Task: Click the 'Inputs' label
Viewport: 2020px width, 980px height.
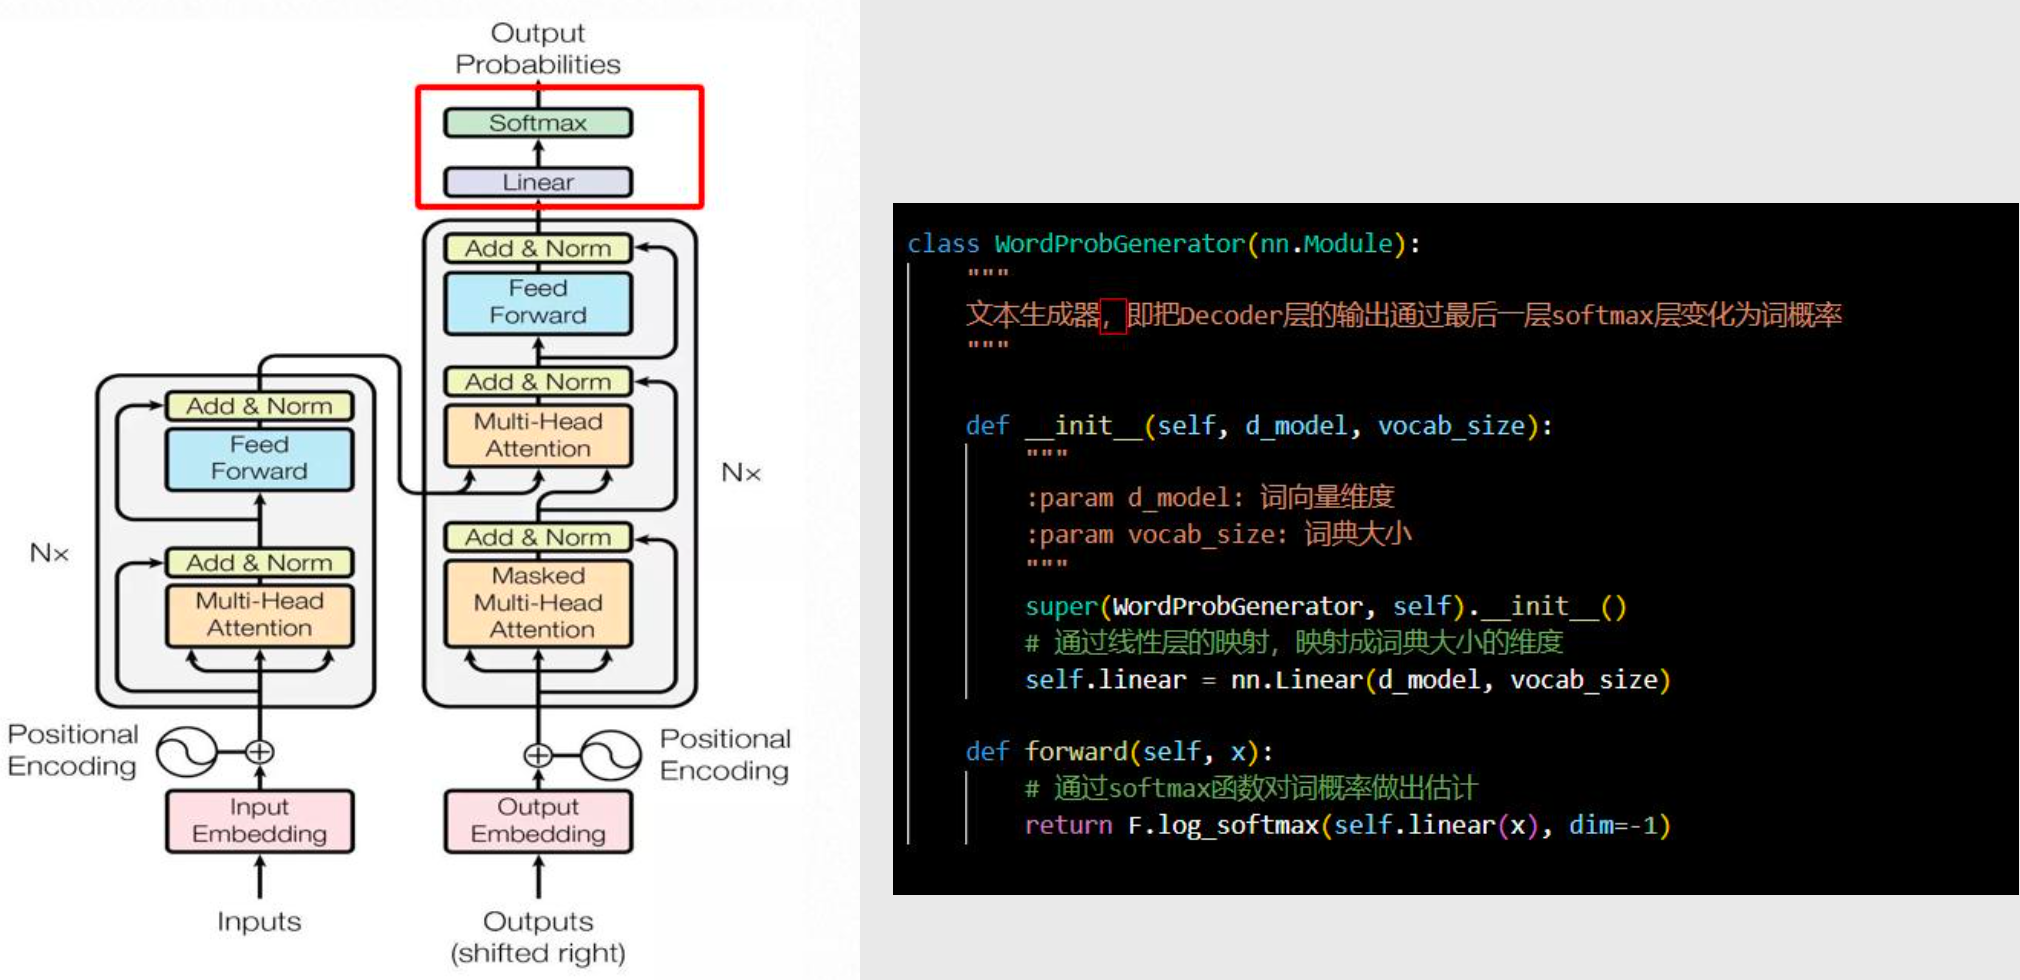Action: pos(259,921)
